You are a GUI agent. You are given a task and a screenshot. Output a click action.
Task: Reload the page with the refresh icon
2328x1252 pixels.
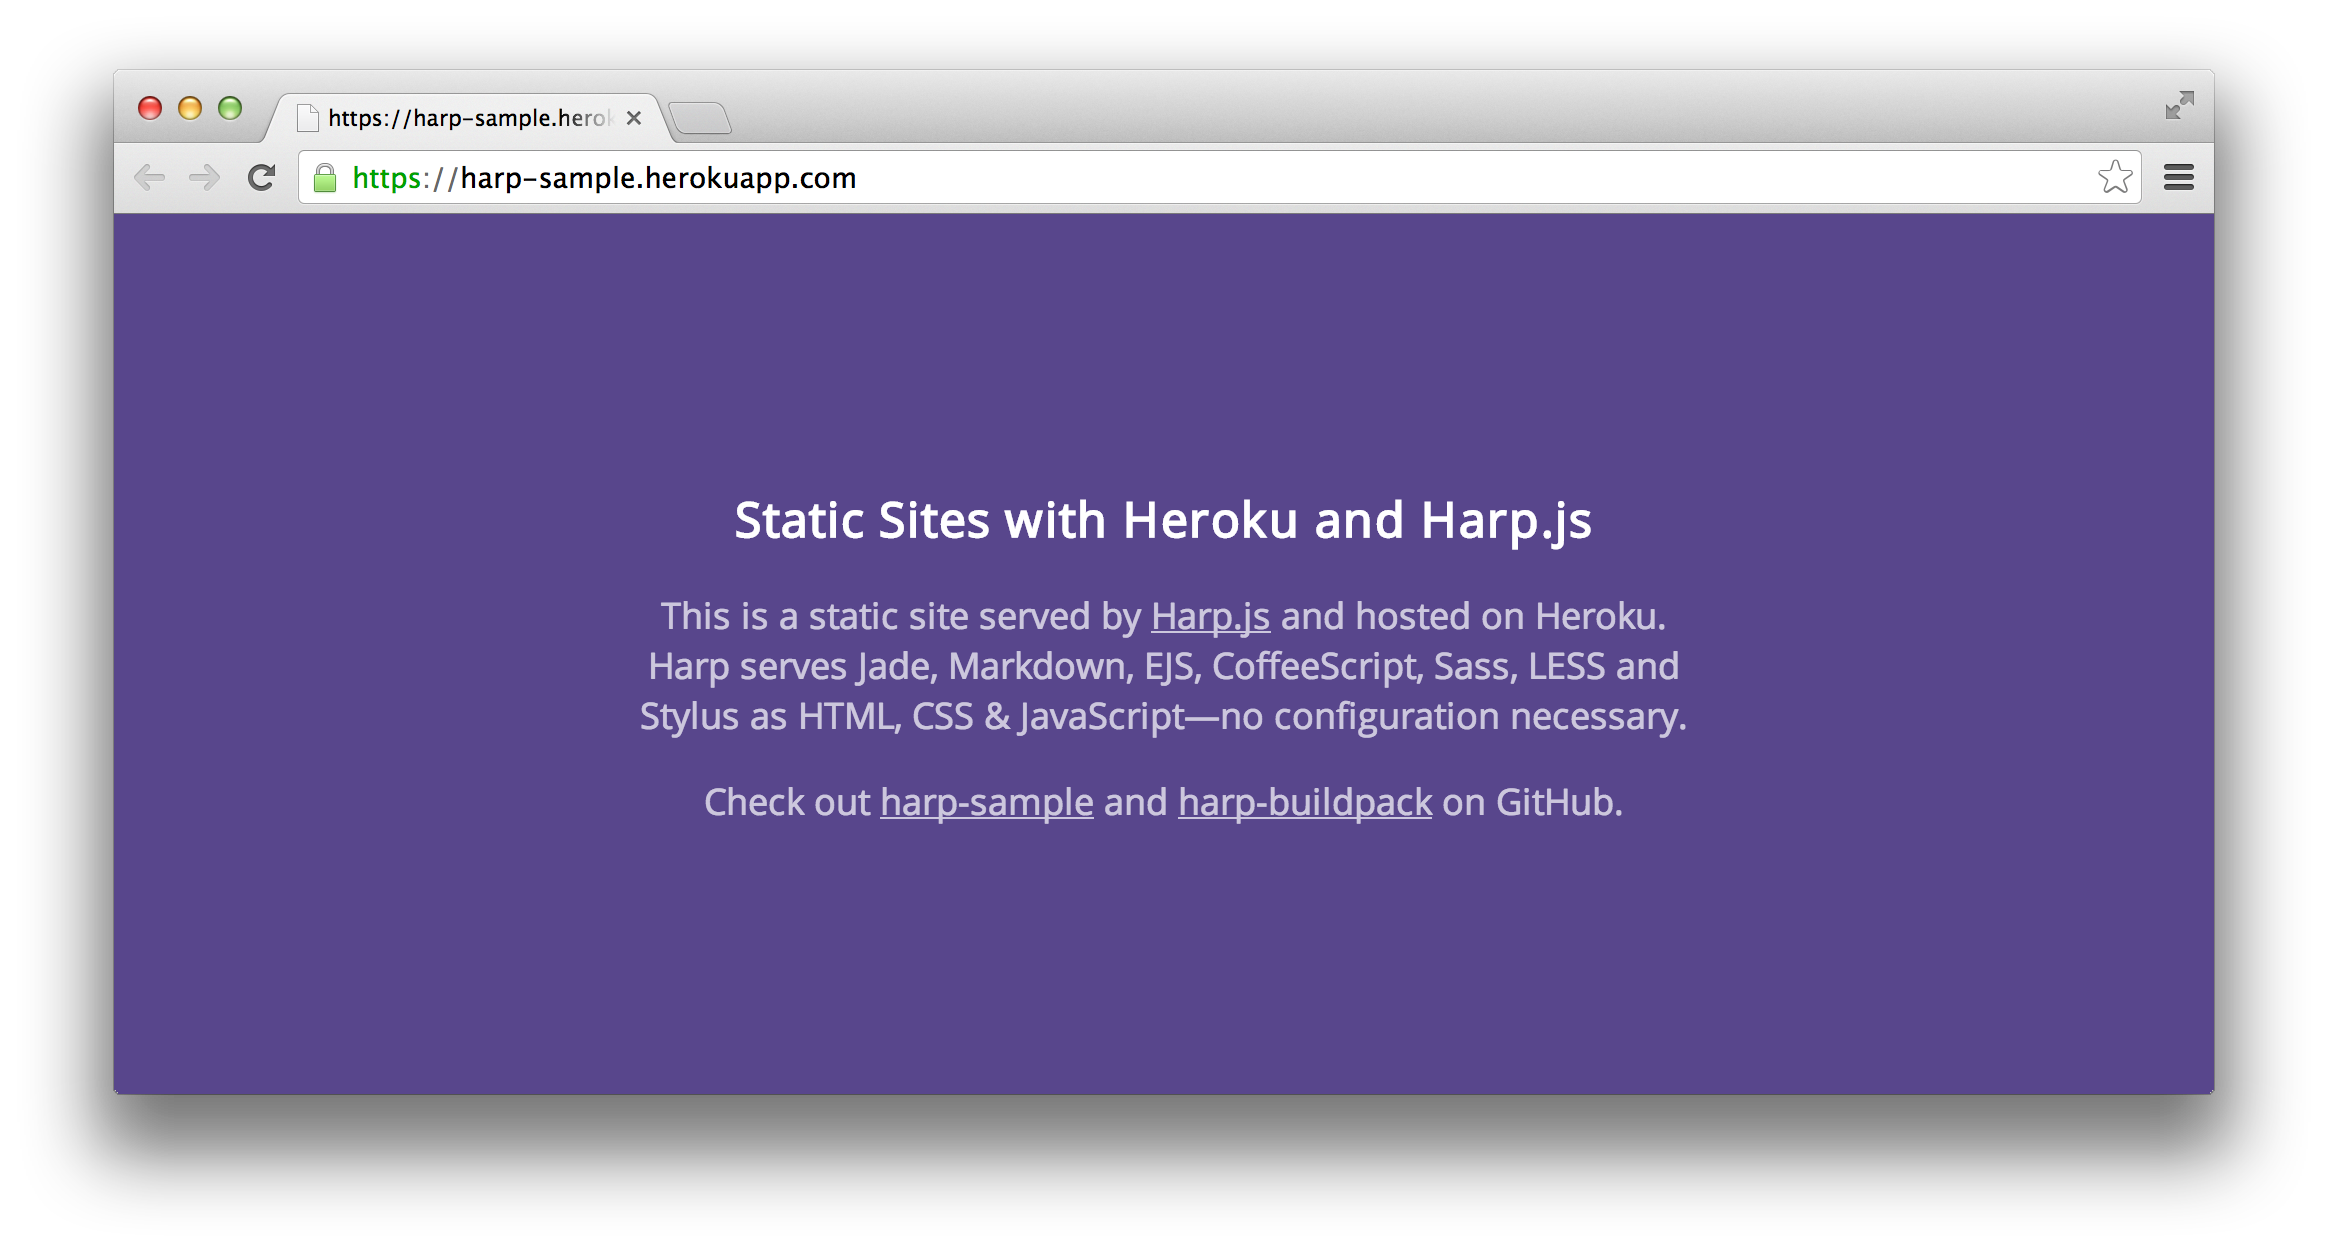tap(262, 178)
